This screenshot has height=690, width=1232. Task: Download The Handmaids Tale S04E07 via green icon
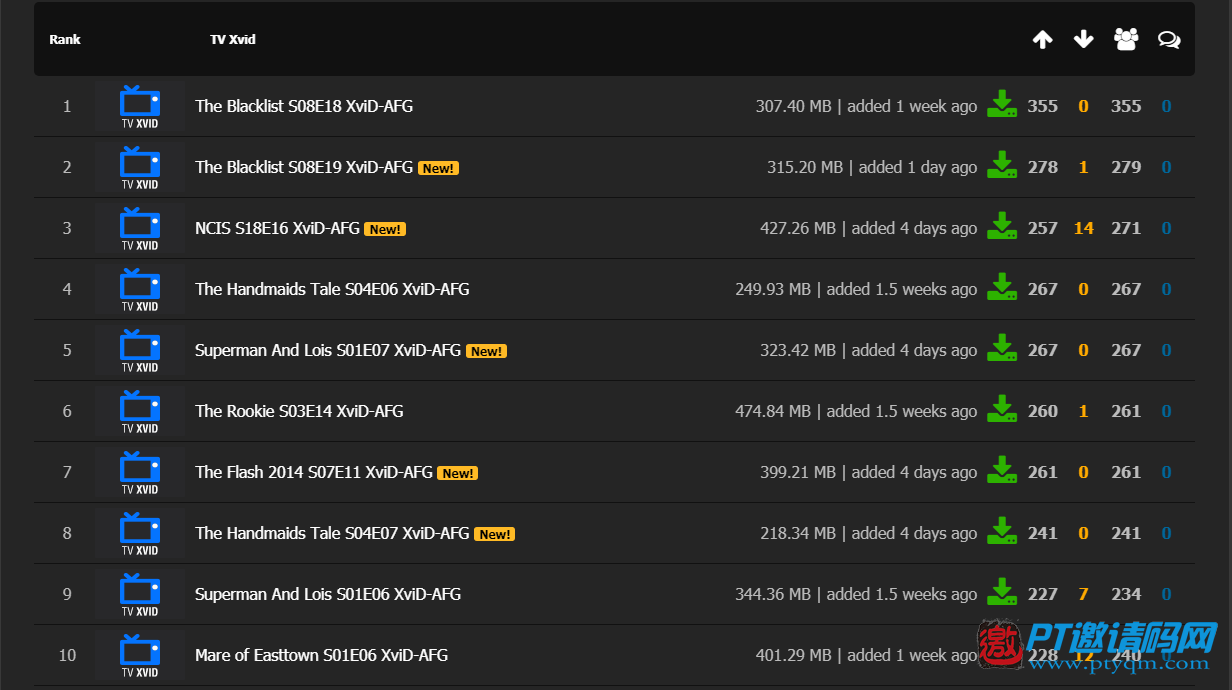point(1002,532)
